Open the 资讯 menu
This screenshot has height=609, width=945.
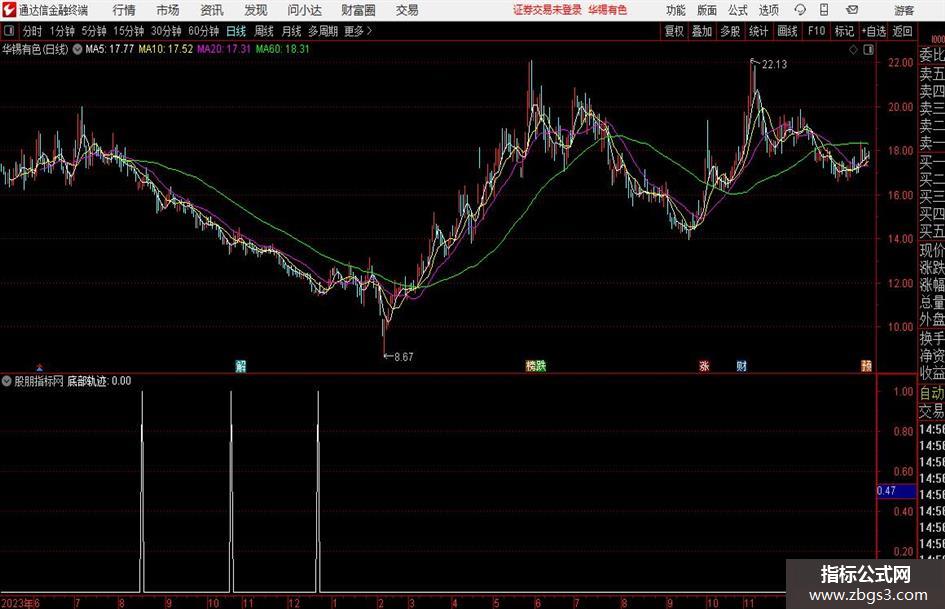pos(212,10)
